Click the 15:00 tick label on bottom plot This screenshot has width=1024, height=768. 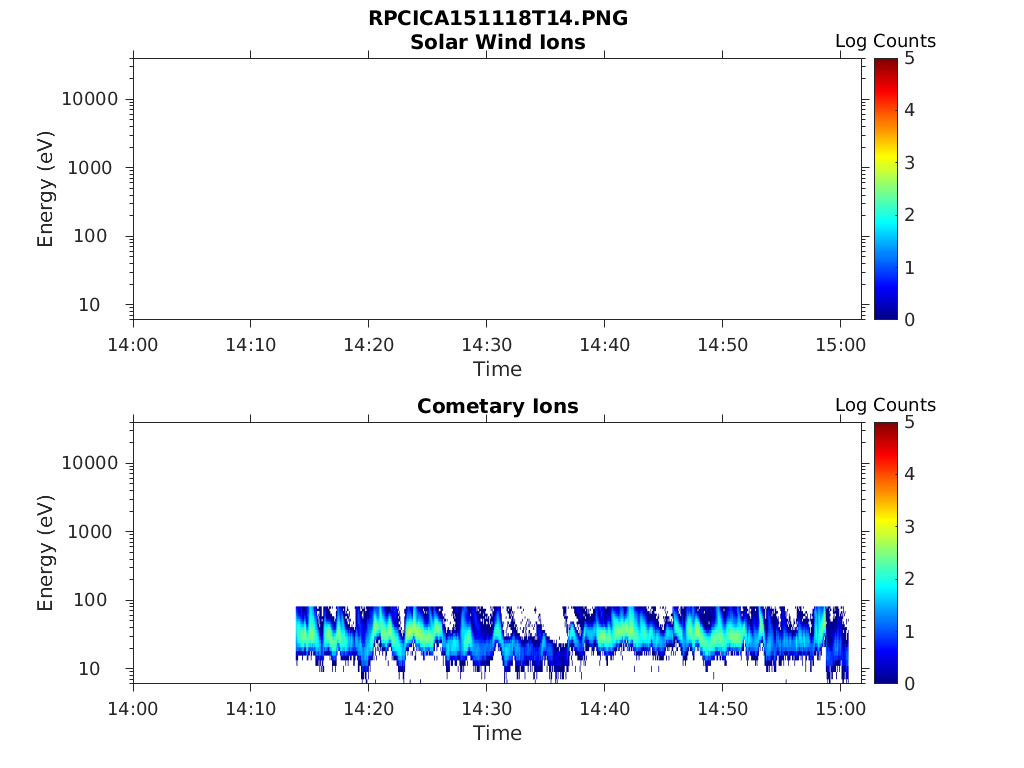[x=840, y=709]
